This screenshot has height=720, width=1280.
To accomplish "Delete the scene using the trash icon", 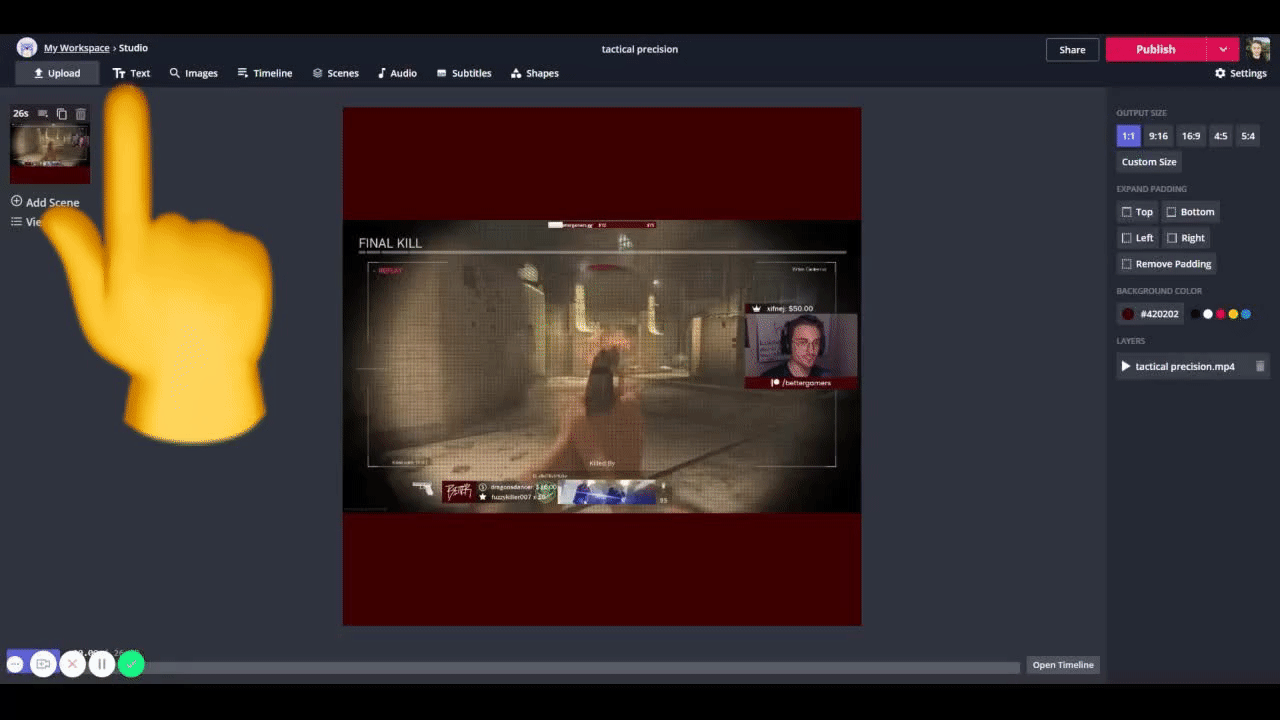I will 81,114.
